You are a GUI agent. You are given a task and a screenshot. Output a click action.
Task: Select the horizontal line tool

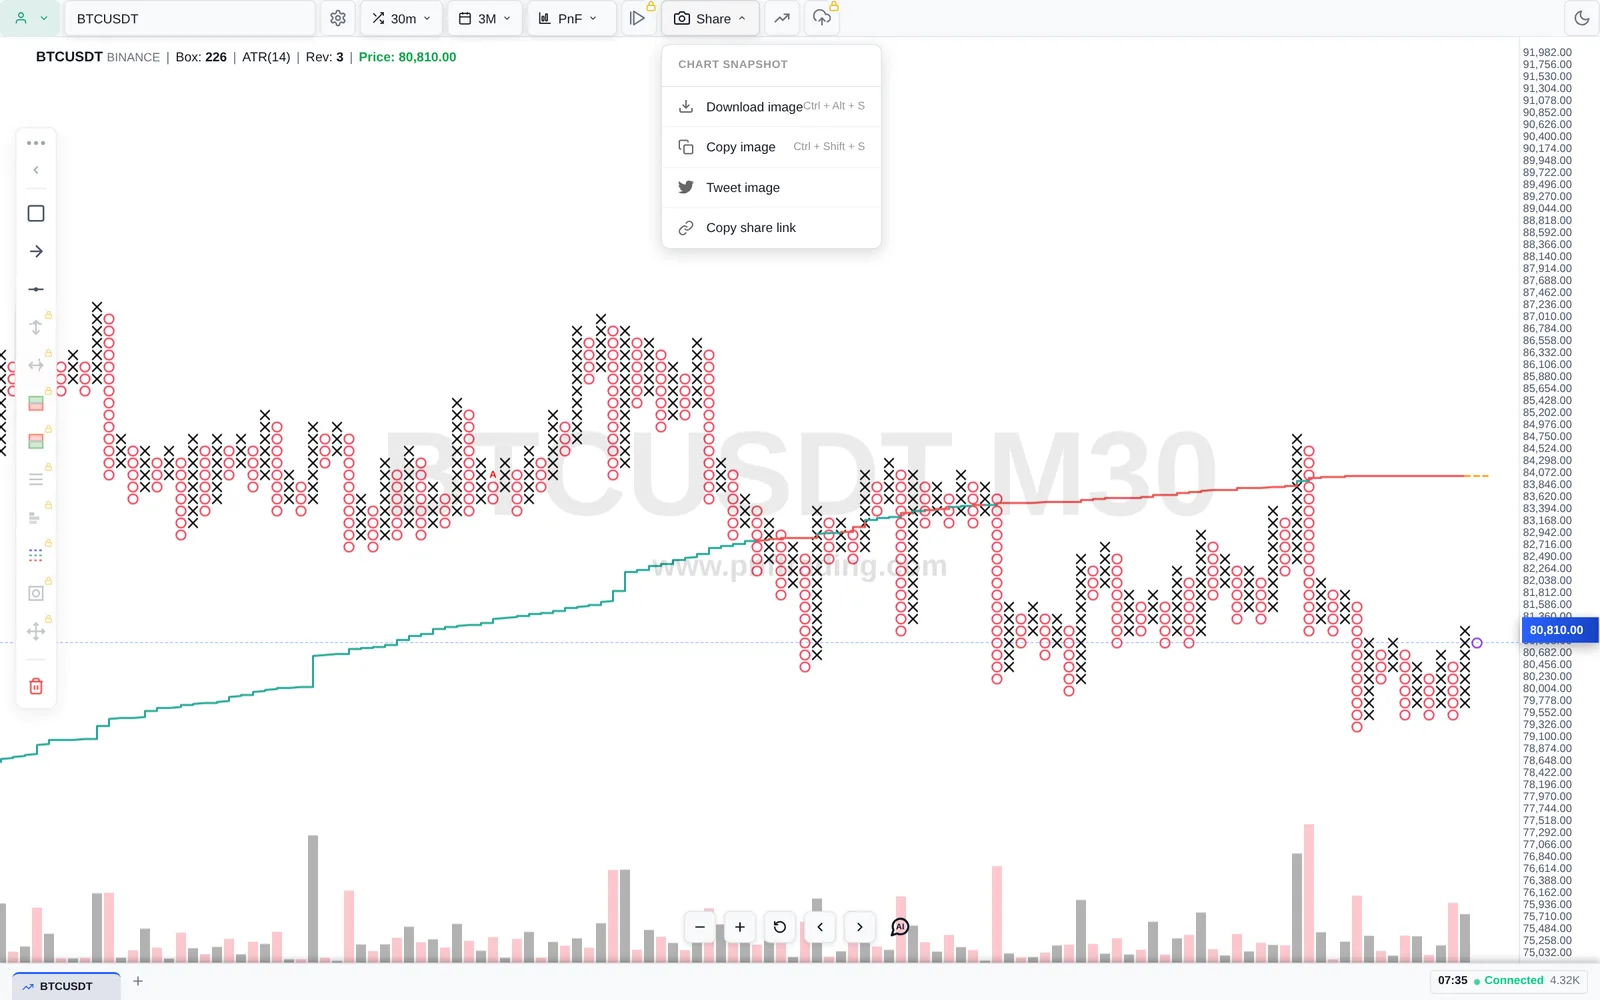point(36,290)
